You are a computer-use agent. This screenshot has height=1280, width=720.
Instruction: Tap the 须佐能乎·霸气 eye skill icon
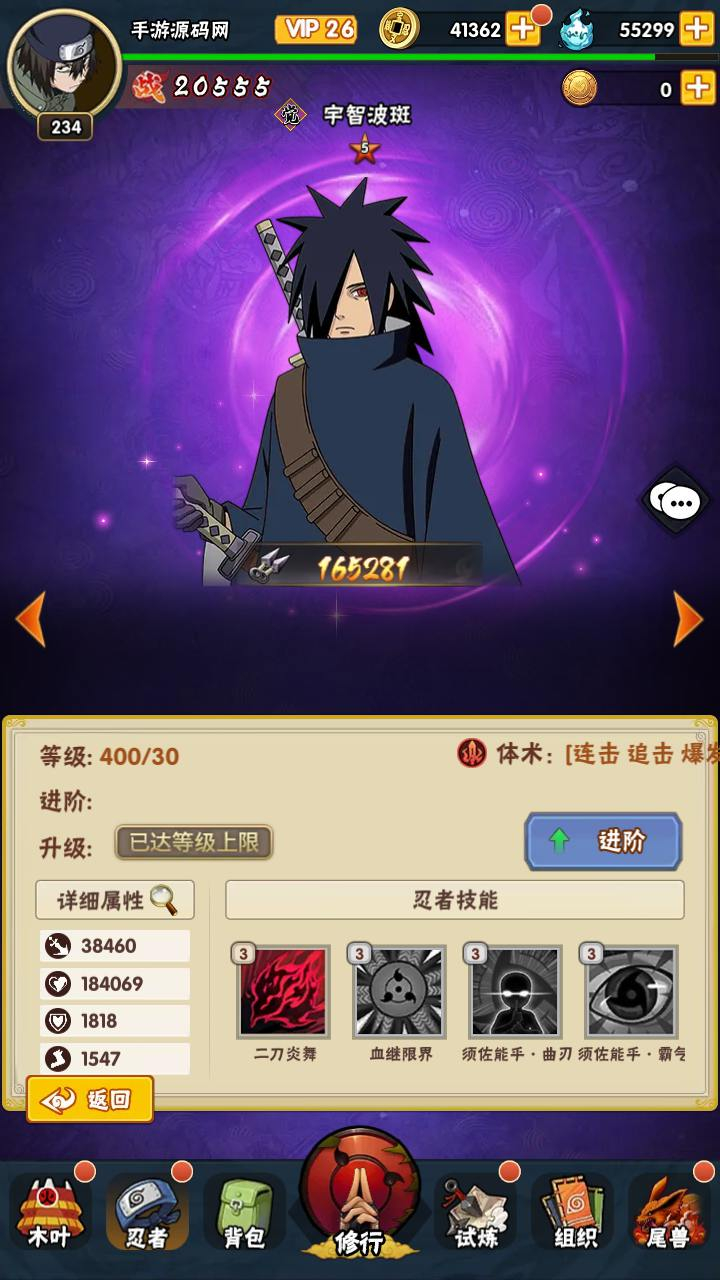[x=632, y=991]
